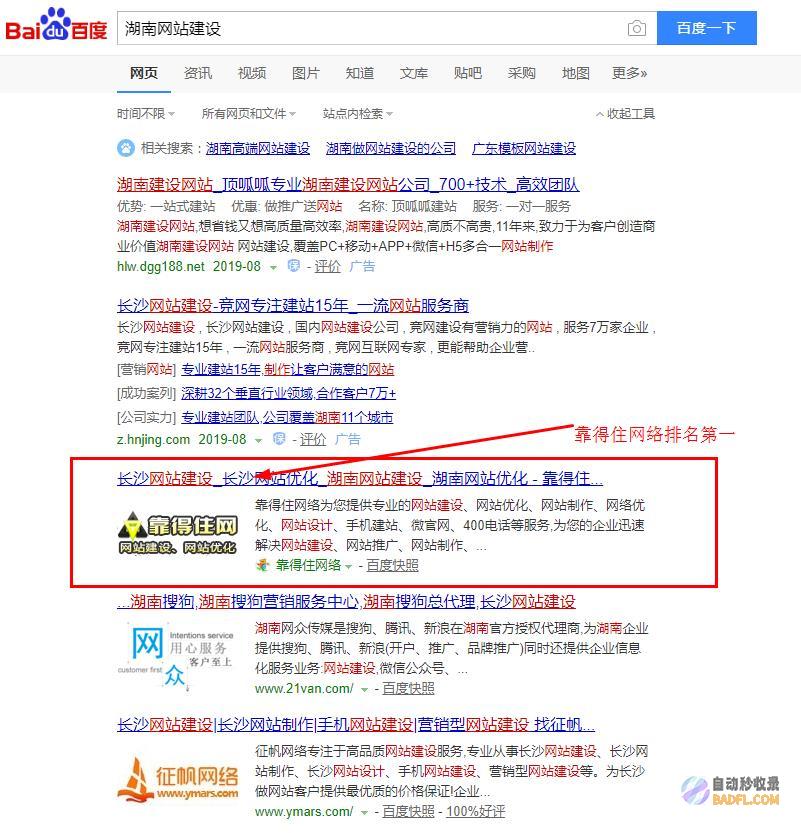The width and height of the screenshot is (801, 833).
Task: Switch to the 贴吧 tab
Action: coord(468,73)
